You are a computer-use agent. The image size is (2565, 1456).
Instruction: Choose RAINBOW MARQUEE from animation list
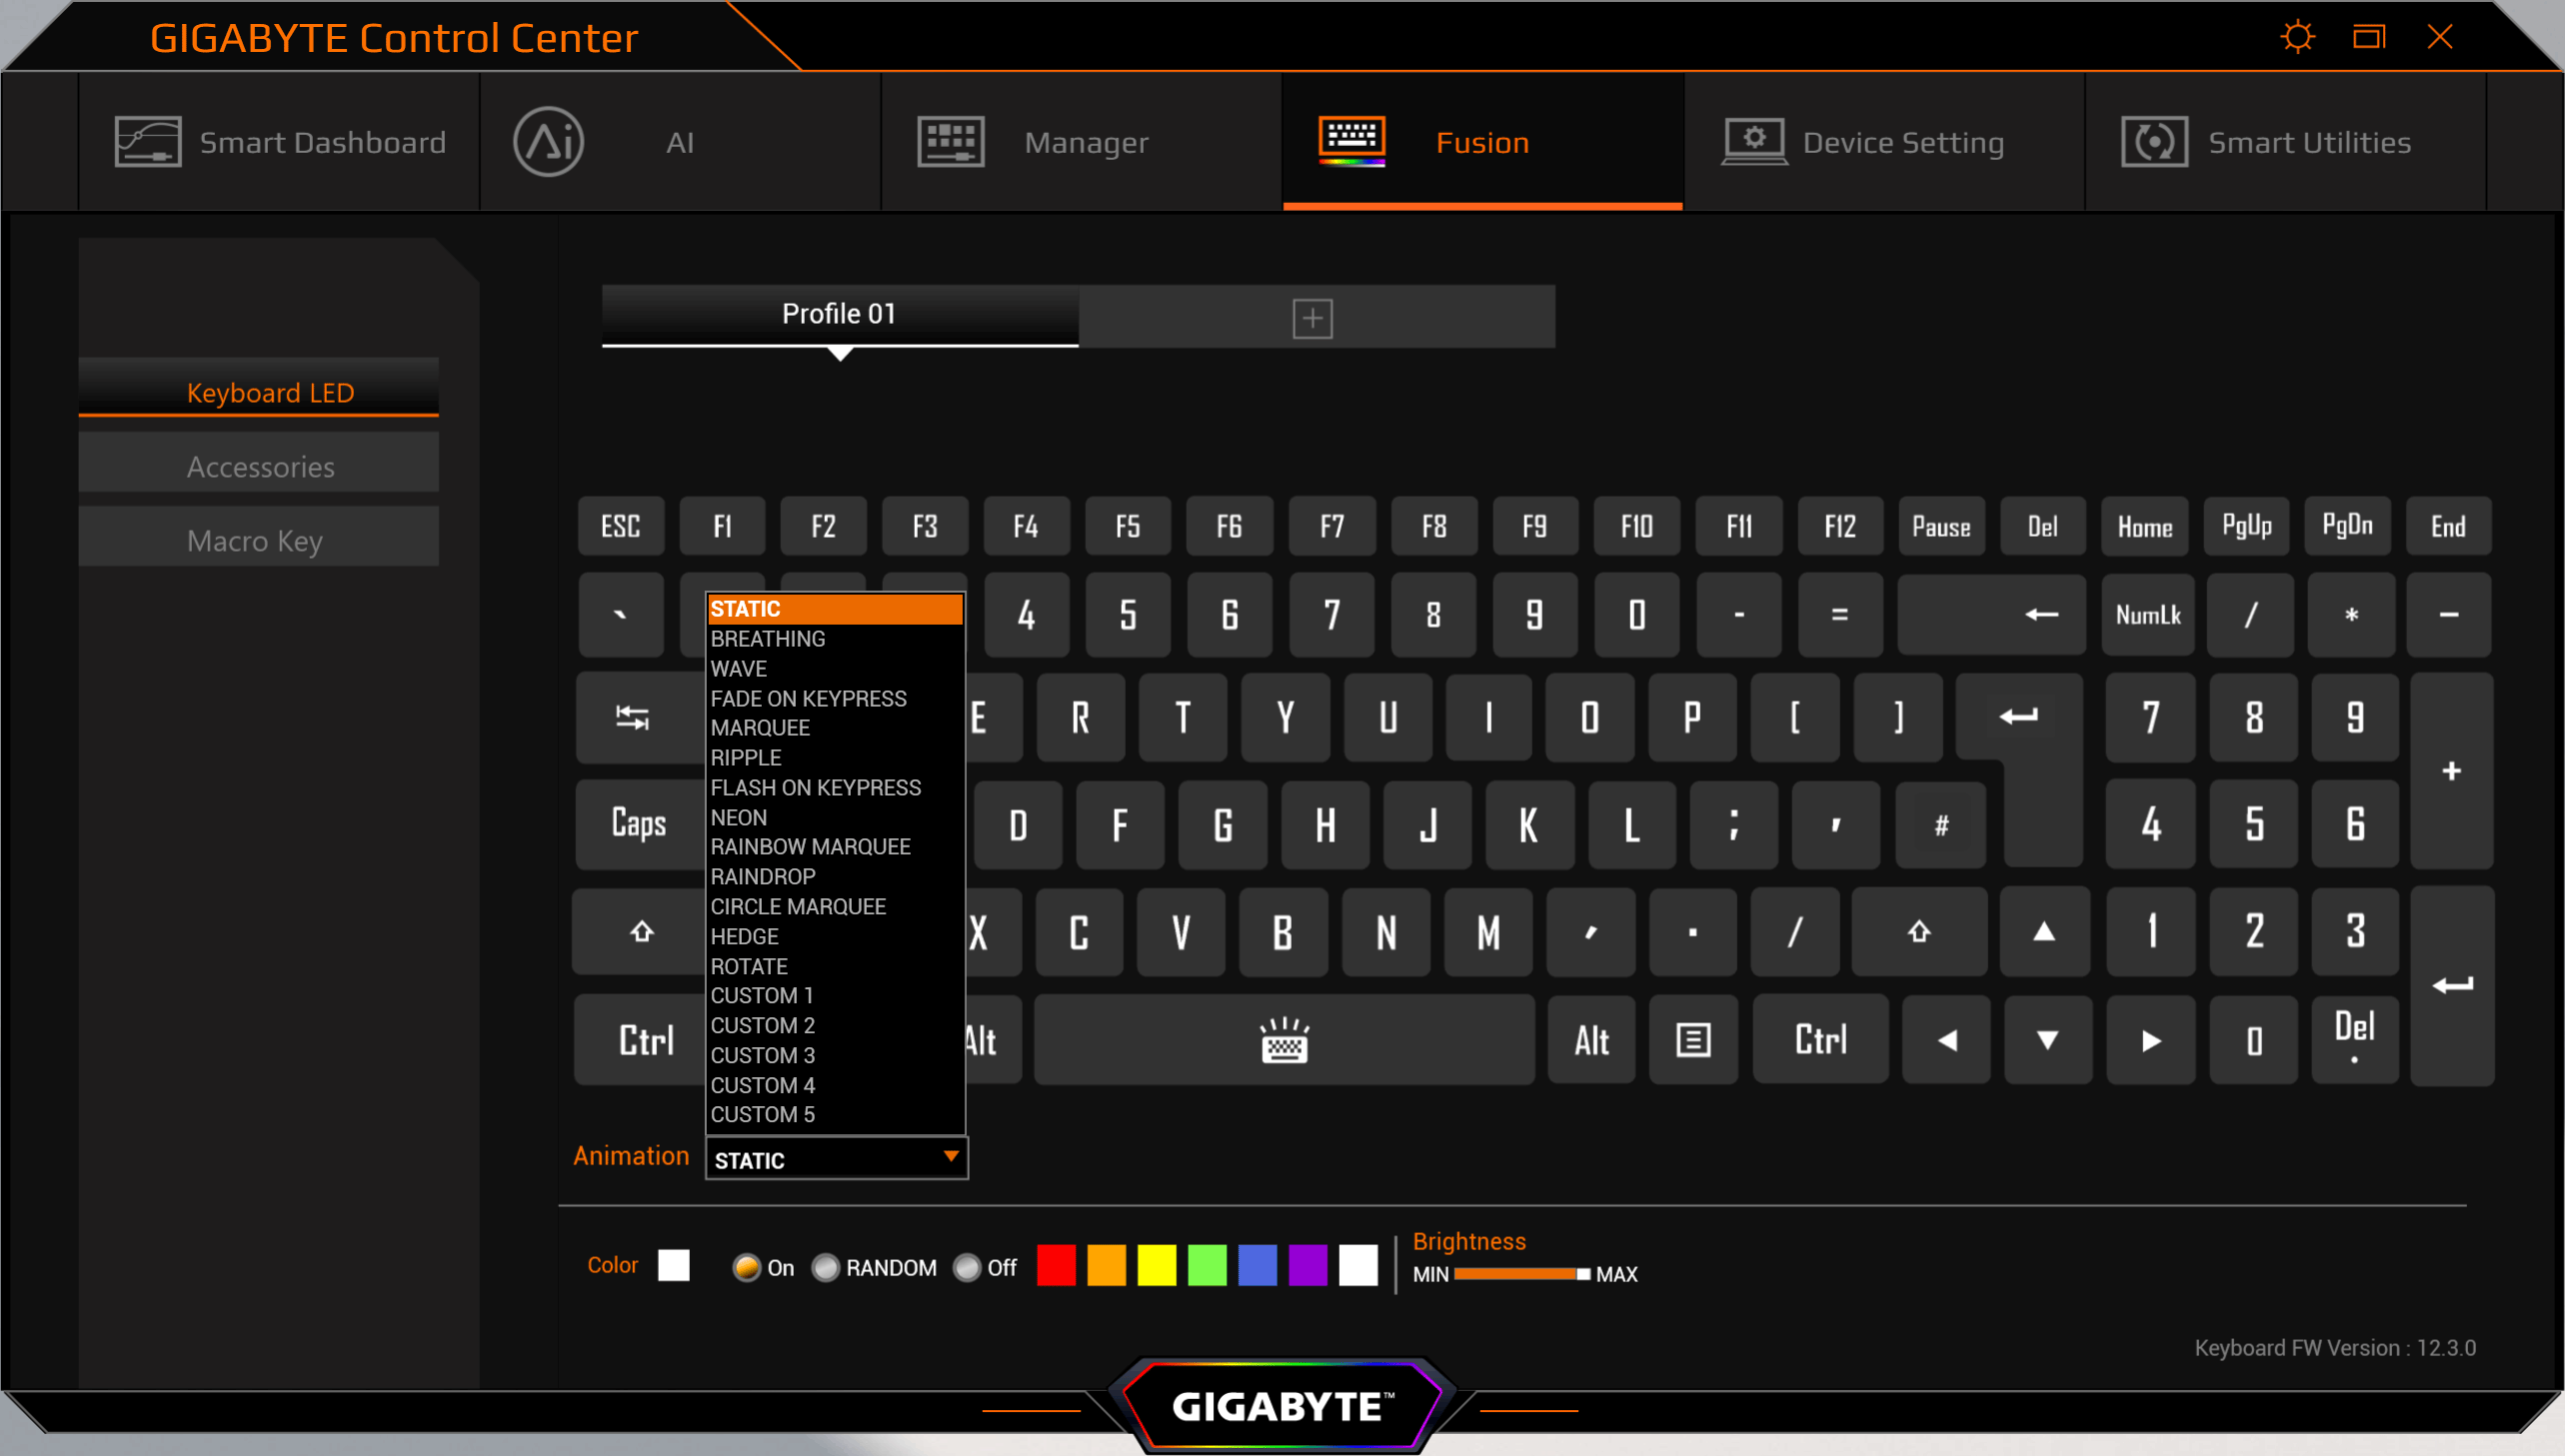[x=810, y=846]
